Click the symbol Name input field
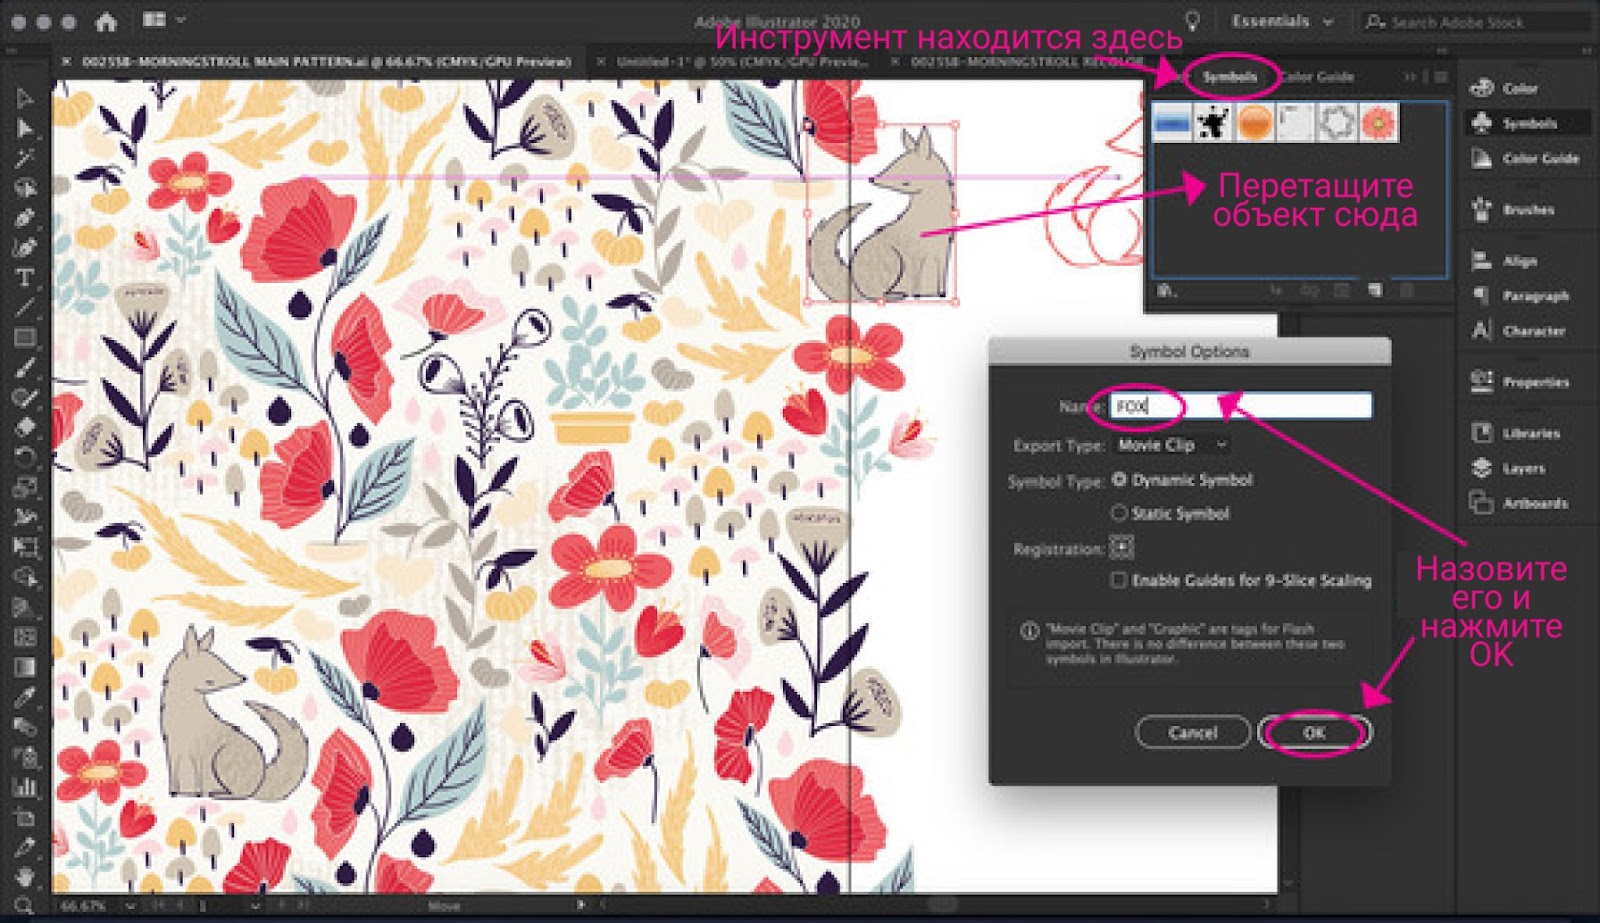Screen dimensions: 1600x923 click(1241, 406)
